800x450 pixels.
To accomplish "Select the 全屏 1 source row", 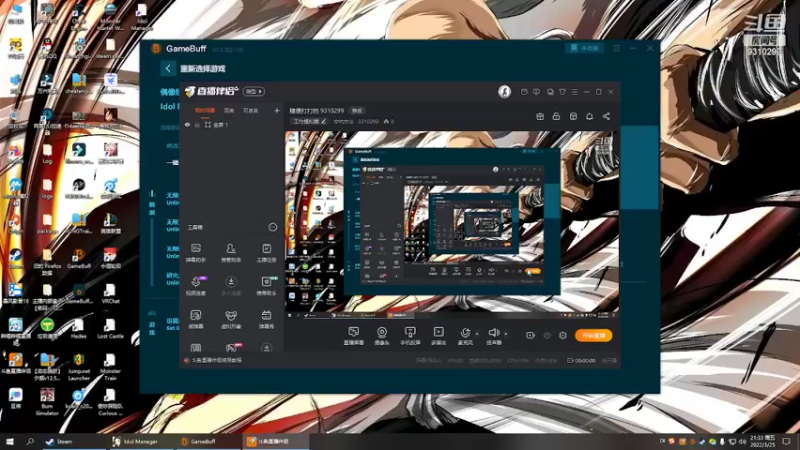I will tap(232, 124).
